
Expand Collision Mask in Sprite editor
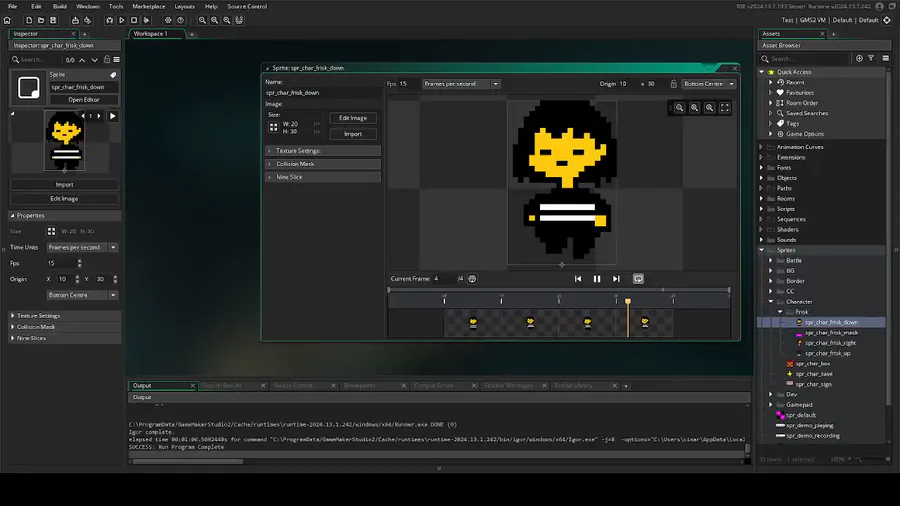[x=323, y=164]
